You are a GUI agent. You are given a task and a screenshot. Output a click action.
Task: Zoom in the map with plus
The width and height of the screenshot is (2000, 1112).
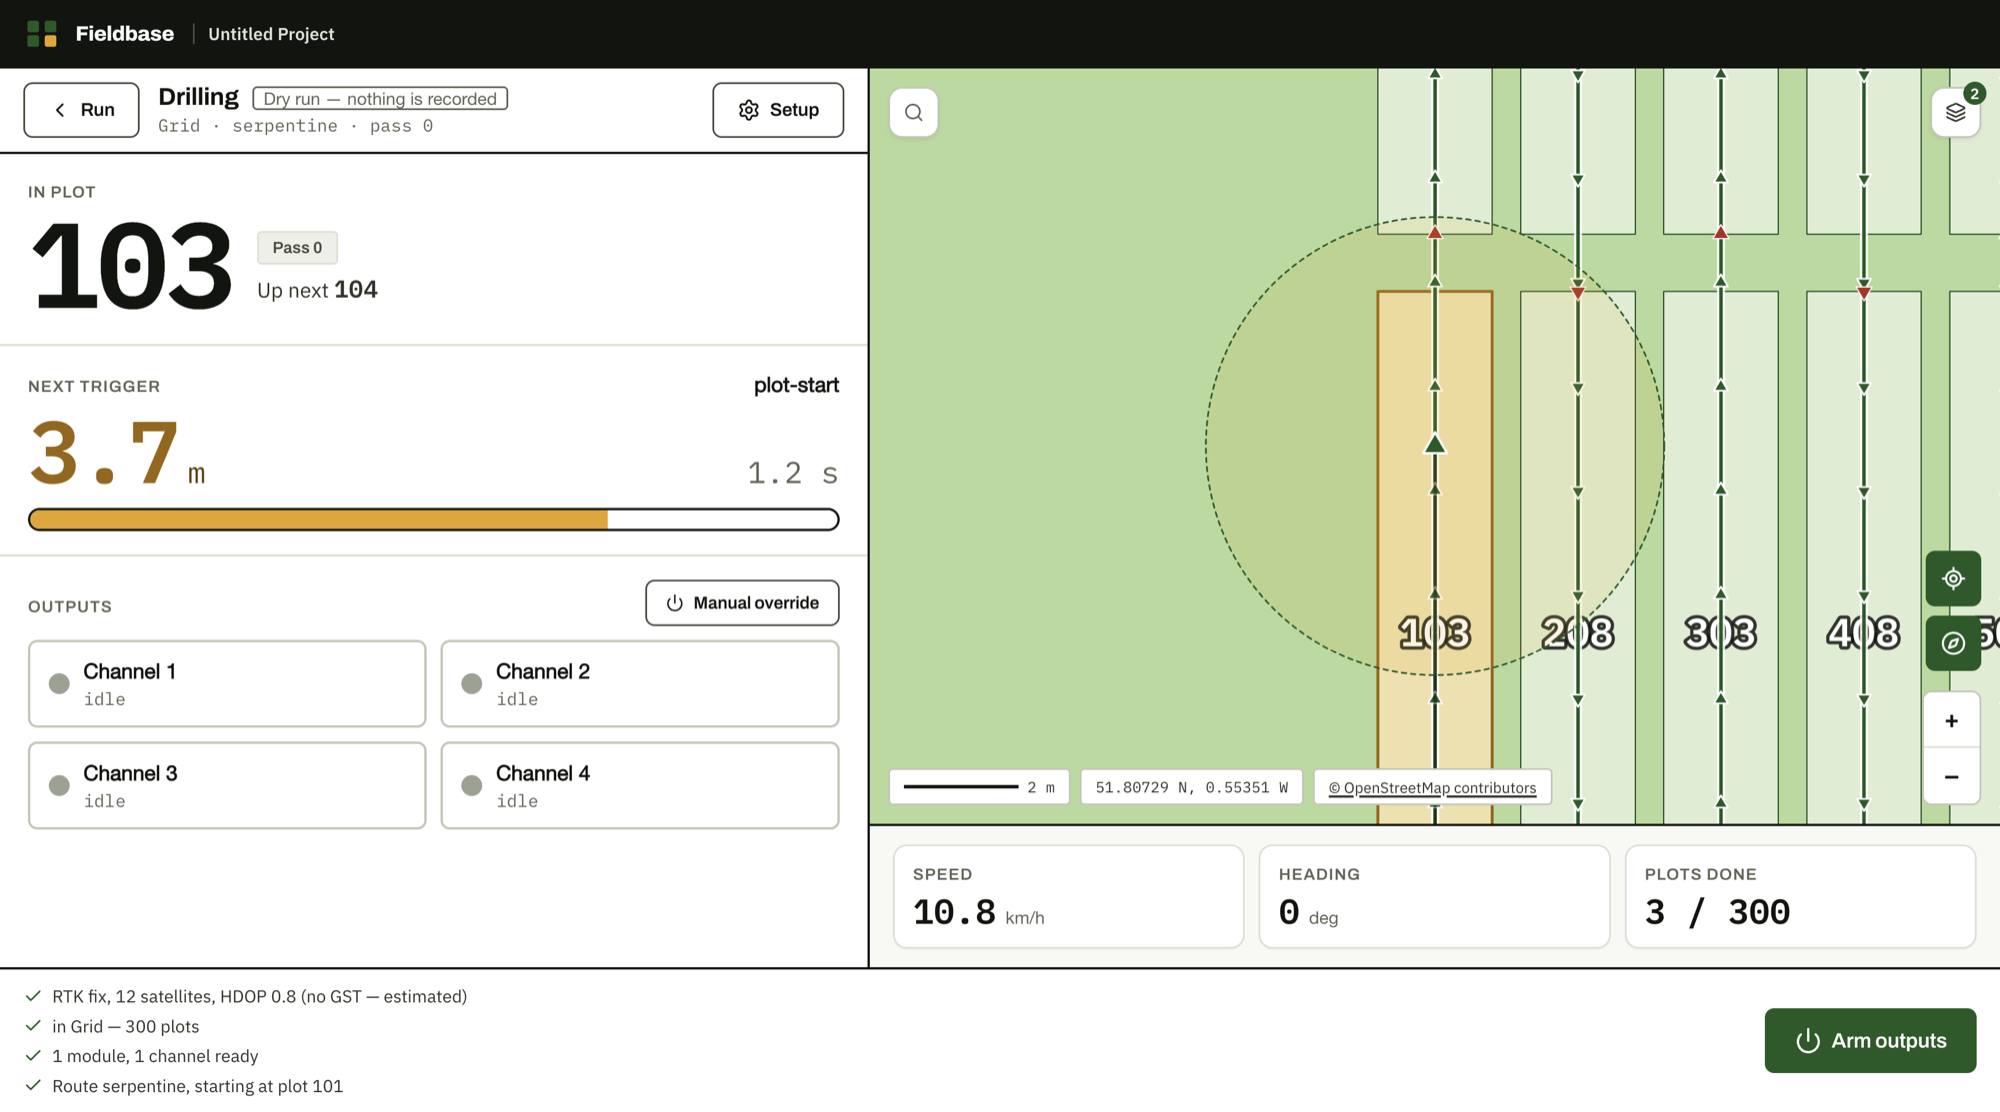pos(1951,721)
